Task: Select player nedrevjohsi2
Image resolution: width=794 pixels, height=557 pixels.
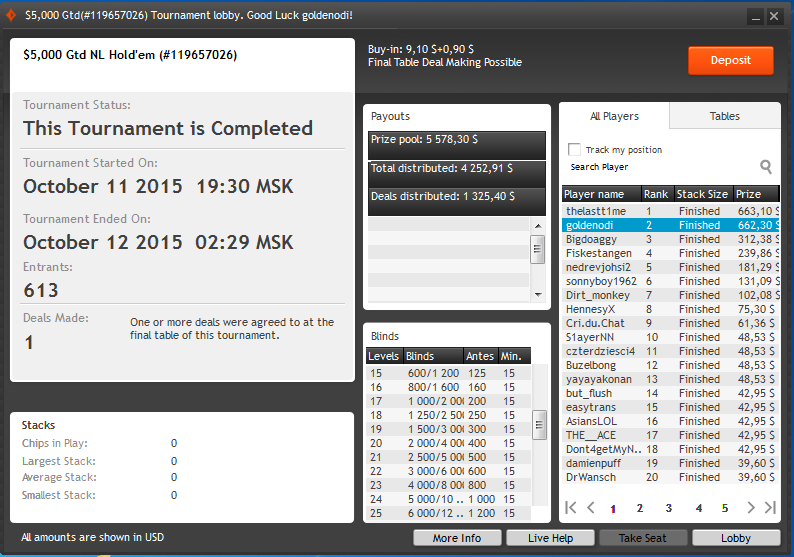Action: point(670,267)
